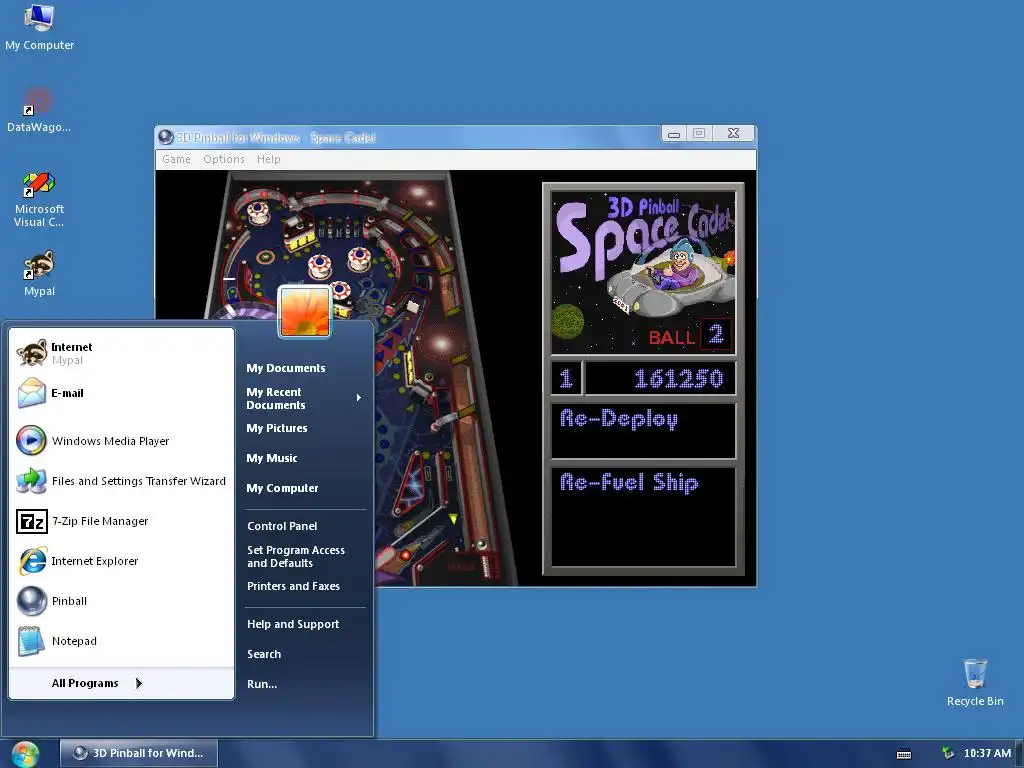Open the Game menu in Pinball
The width and height of the screenshot is (1024, 768).
[x=176, y=159]
